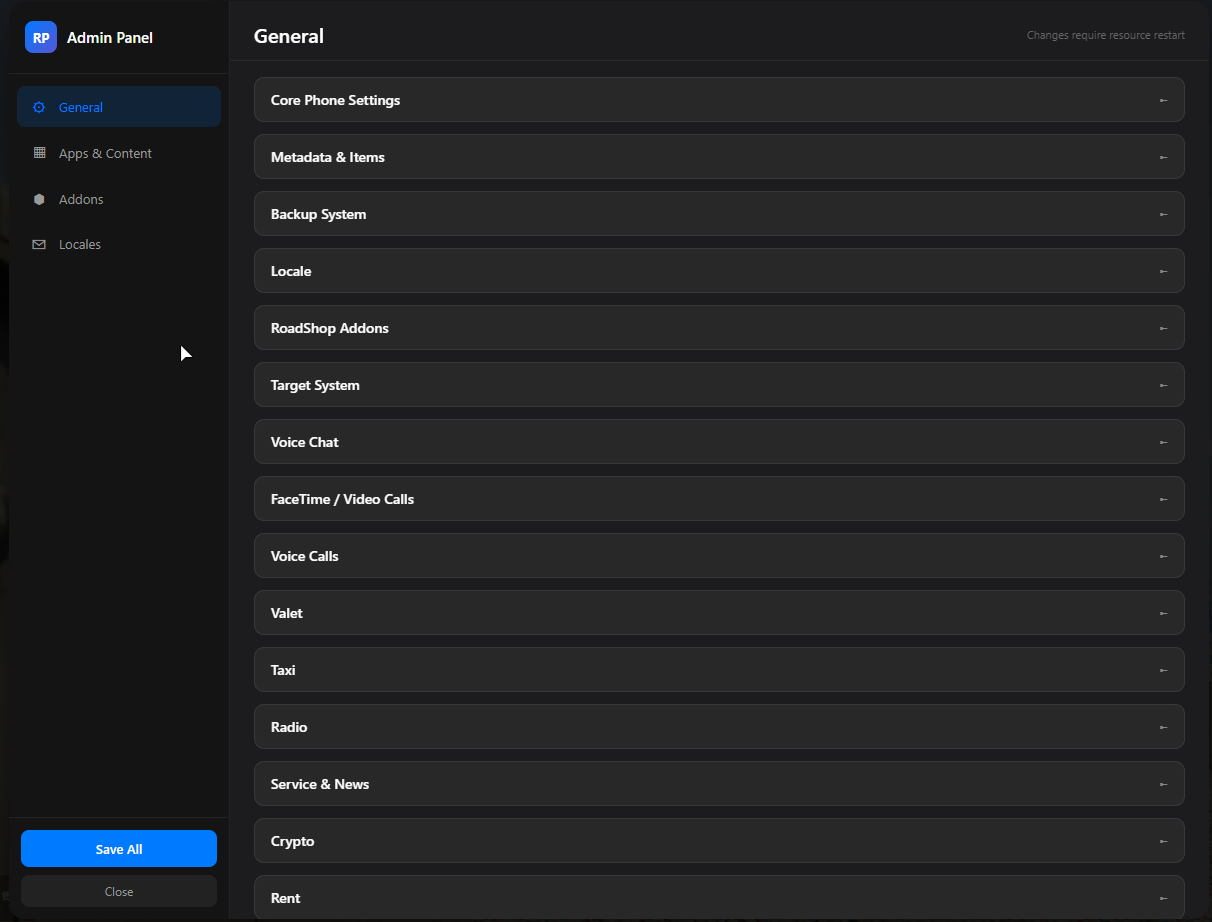Click the Addons hexagon icon

(39, 199)
